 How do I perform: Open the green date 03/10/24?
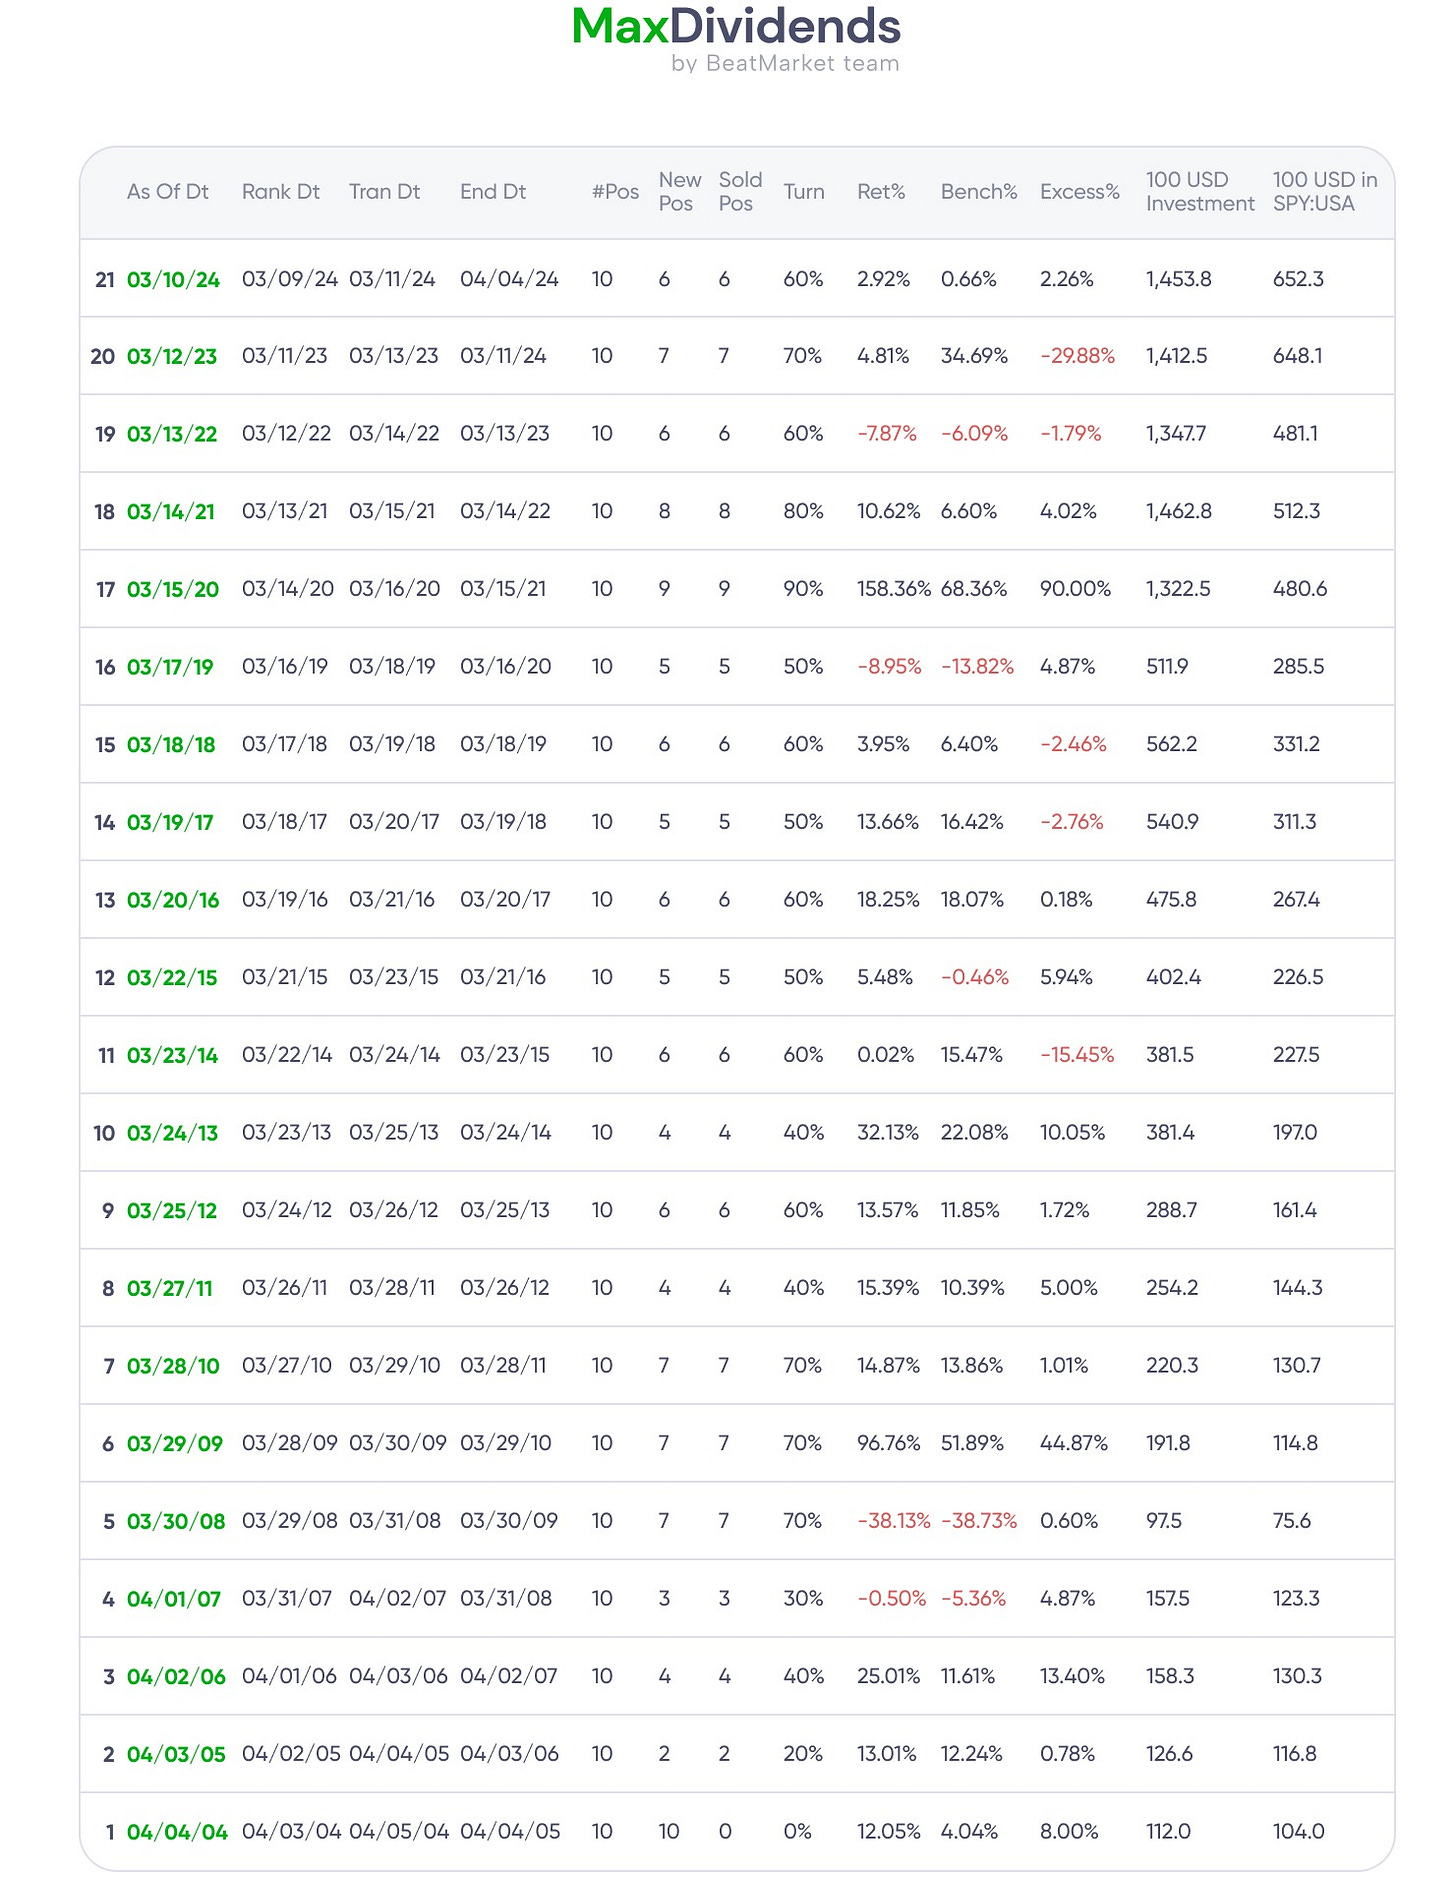(x=173, y=280)
